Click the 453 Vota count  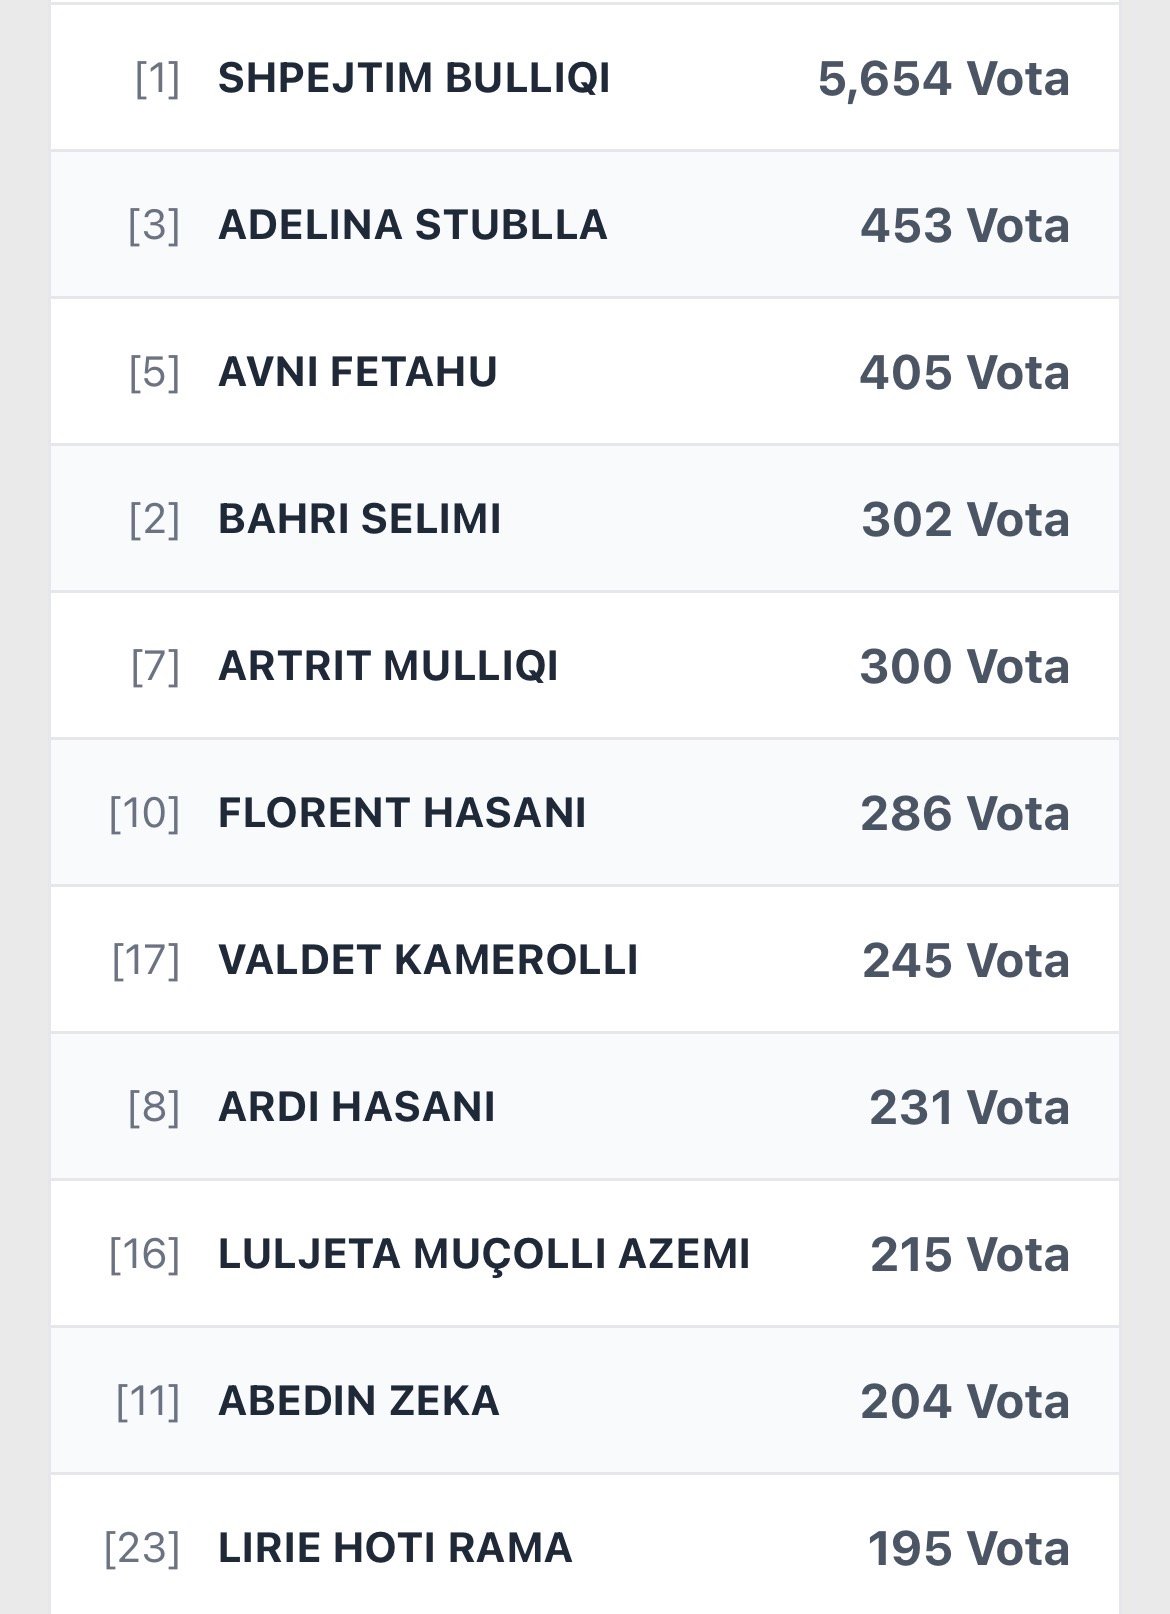[x=964, y=225]
